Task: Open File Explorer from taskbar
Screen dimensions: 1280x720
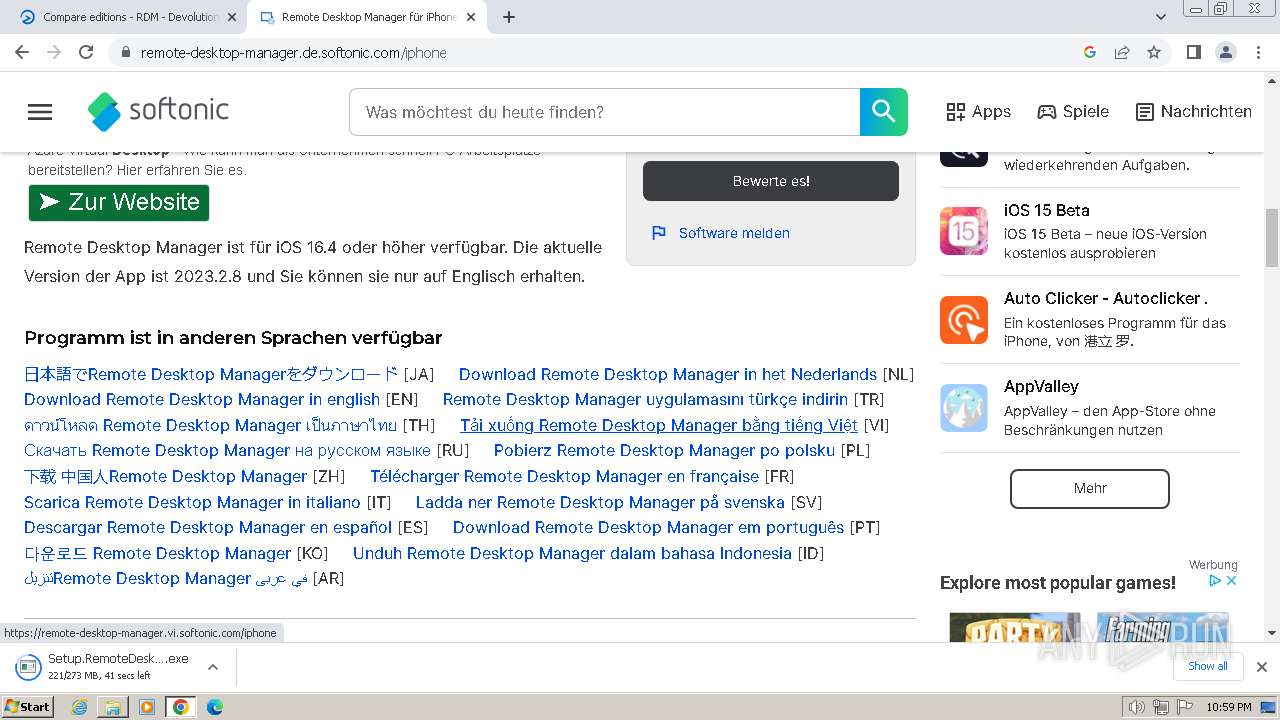Action: tap(113, 707)
